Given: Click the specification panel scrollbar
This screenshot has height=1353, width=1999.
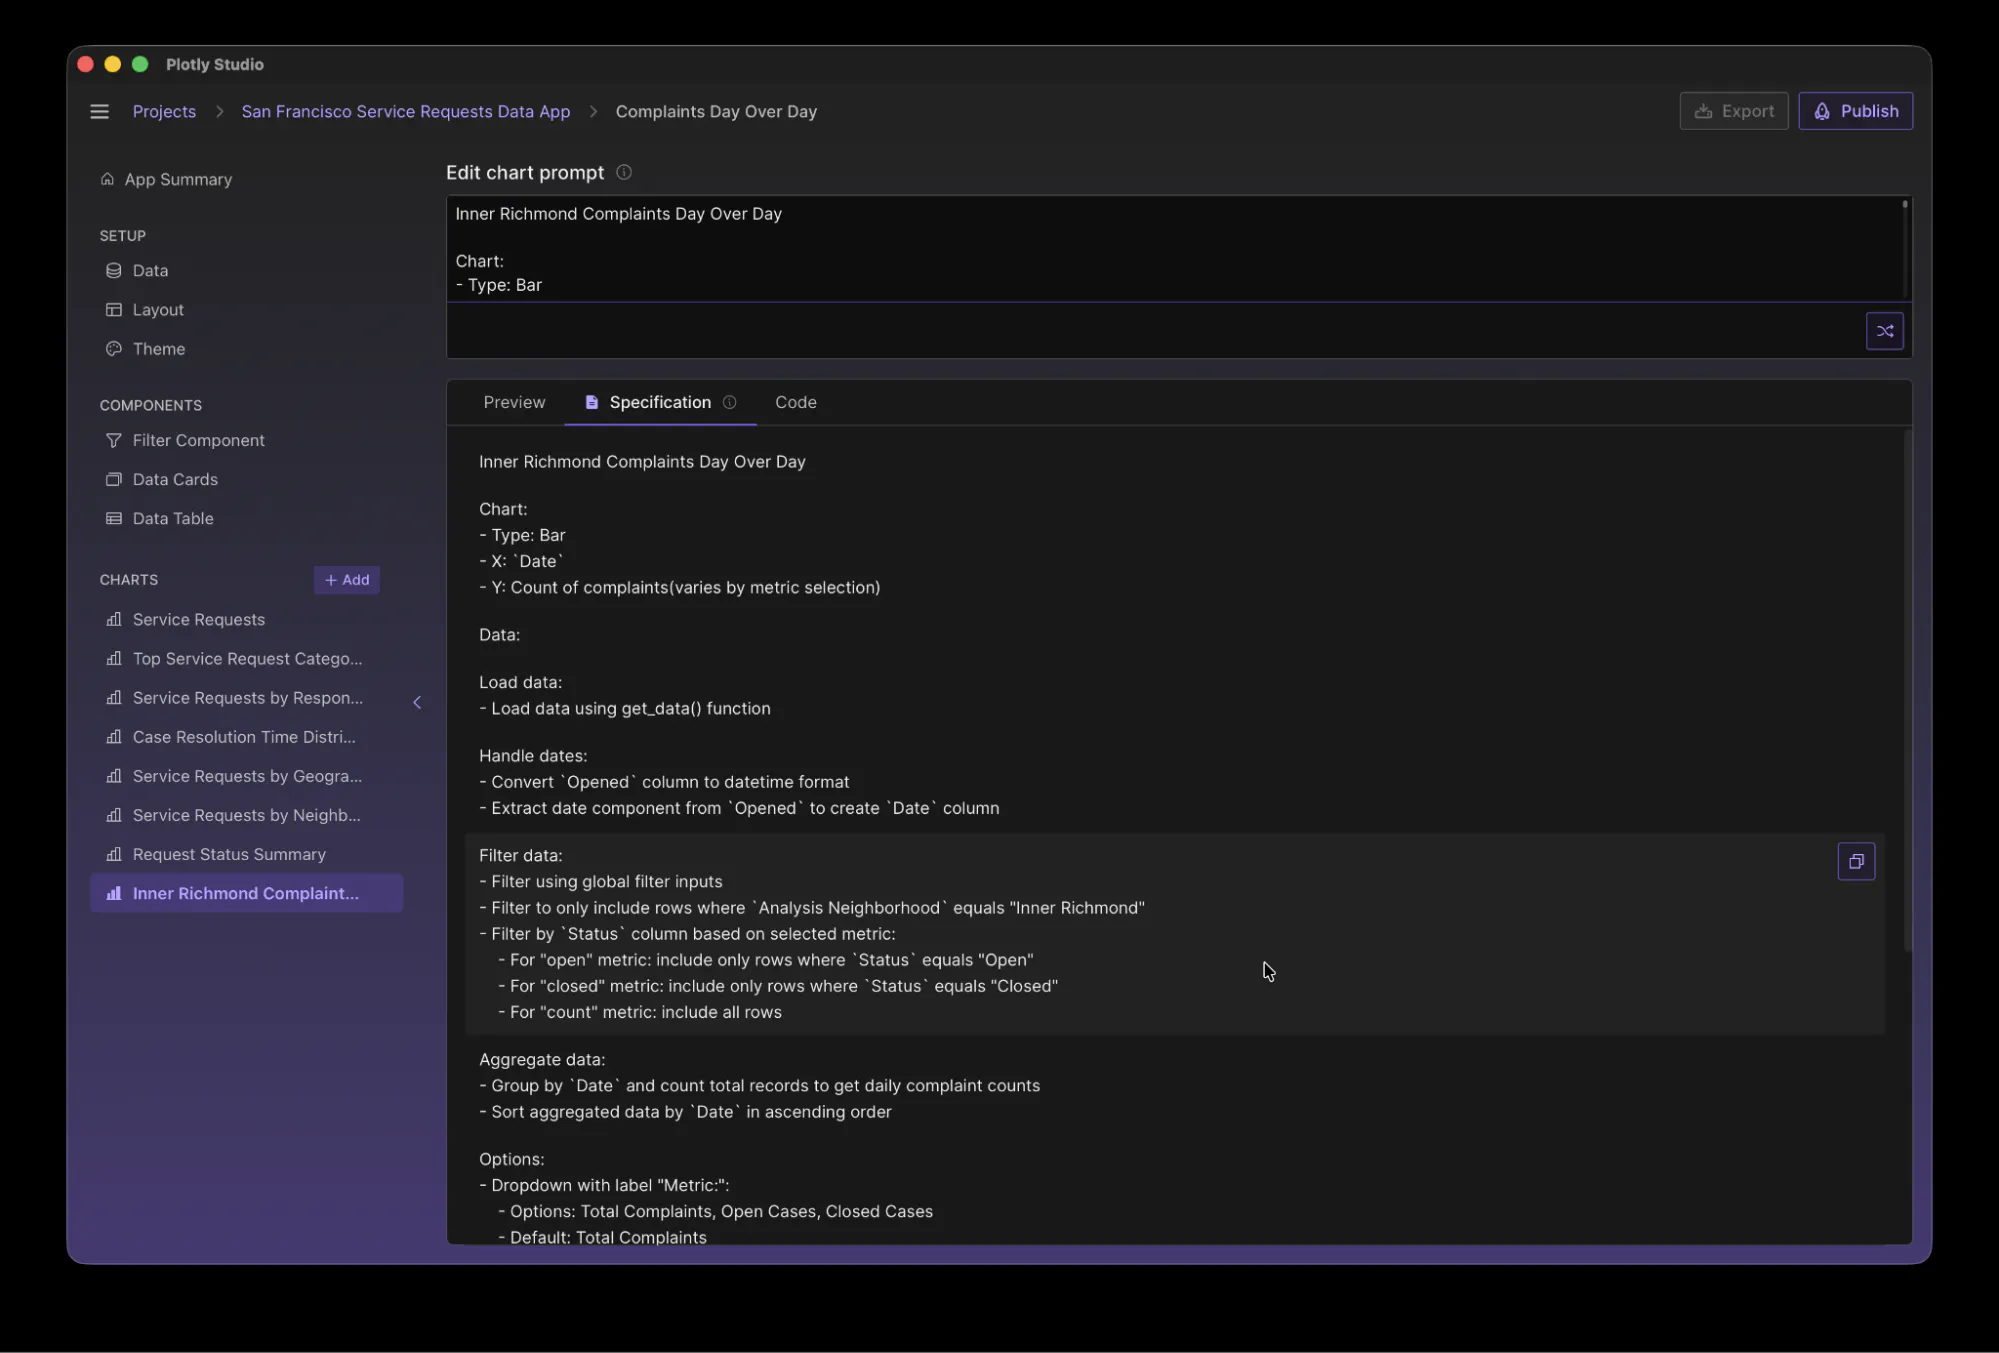Looking at the screenshot, I should (x=1907, y=690).
